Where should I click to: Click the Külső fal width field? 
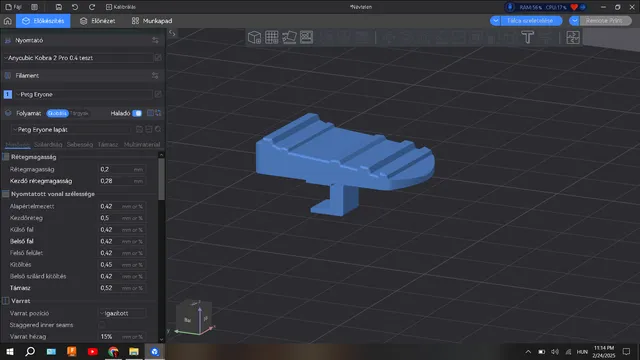122,230
